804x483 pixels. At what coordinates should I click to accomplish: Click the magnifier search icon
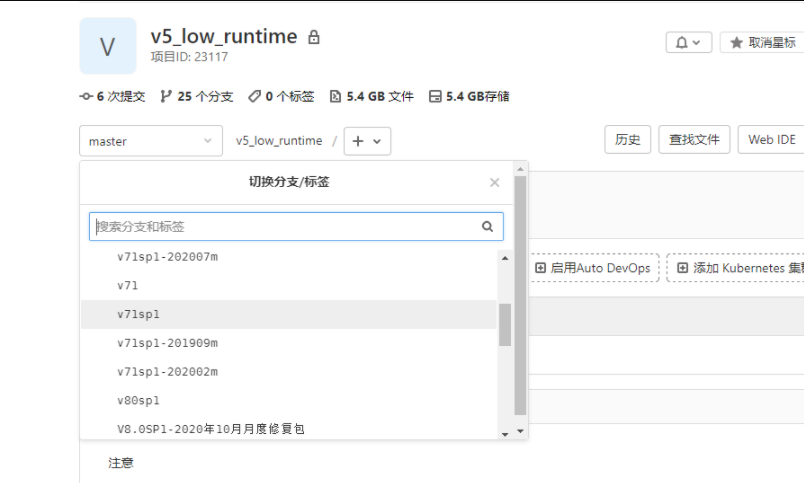click(488, 227)
